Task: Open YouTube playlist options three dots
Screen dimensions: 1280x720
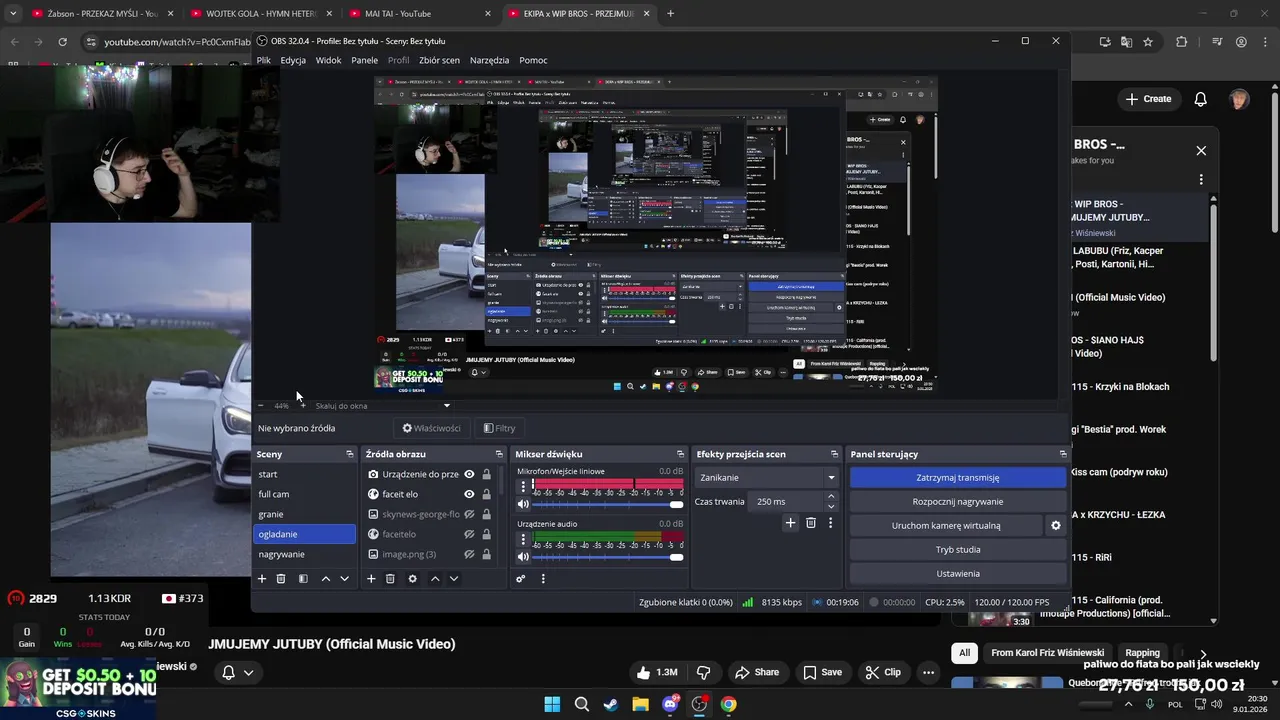Action: coord(1201,179)
